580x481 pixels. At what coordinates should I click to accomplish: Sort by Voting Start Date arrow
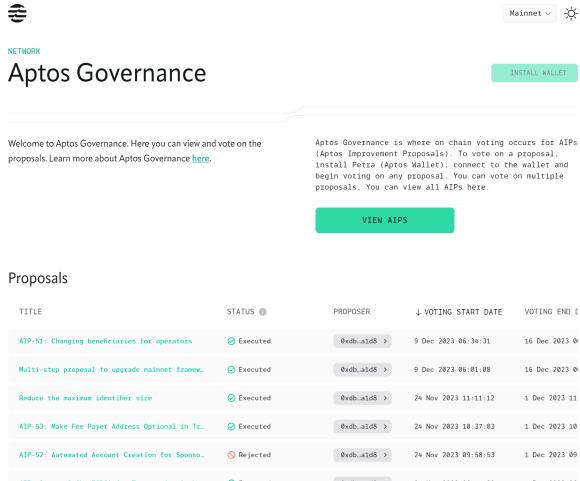(x=418, y=312)
